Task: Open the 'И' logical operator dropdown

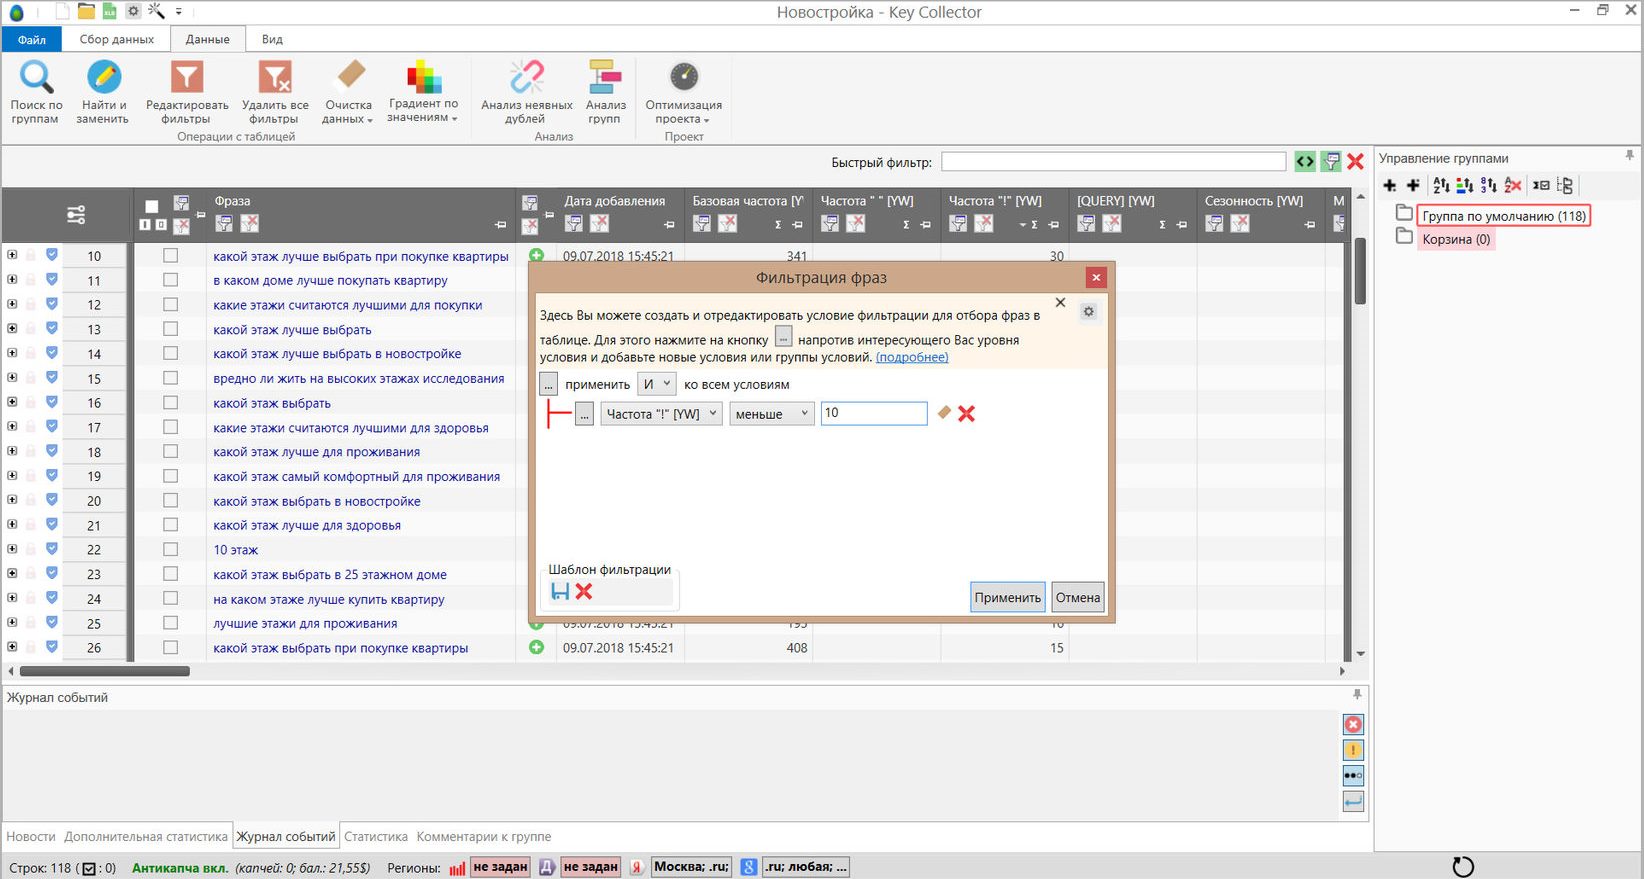Action: (x=656, y=384)
